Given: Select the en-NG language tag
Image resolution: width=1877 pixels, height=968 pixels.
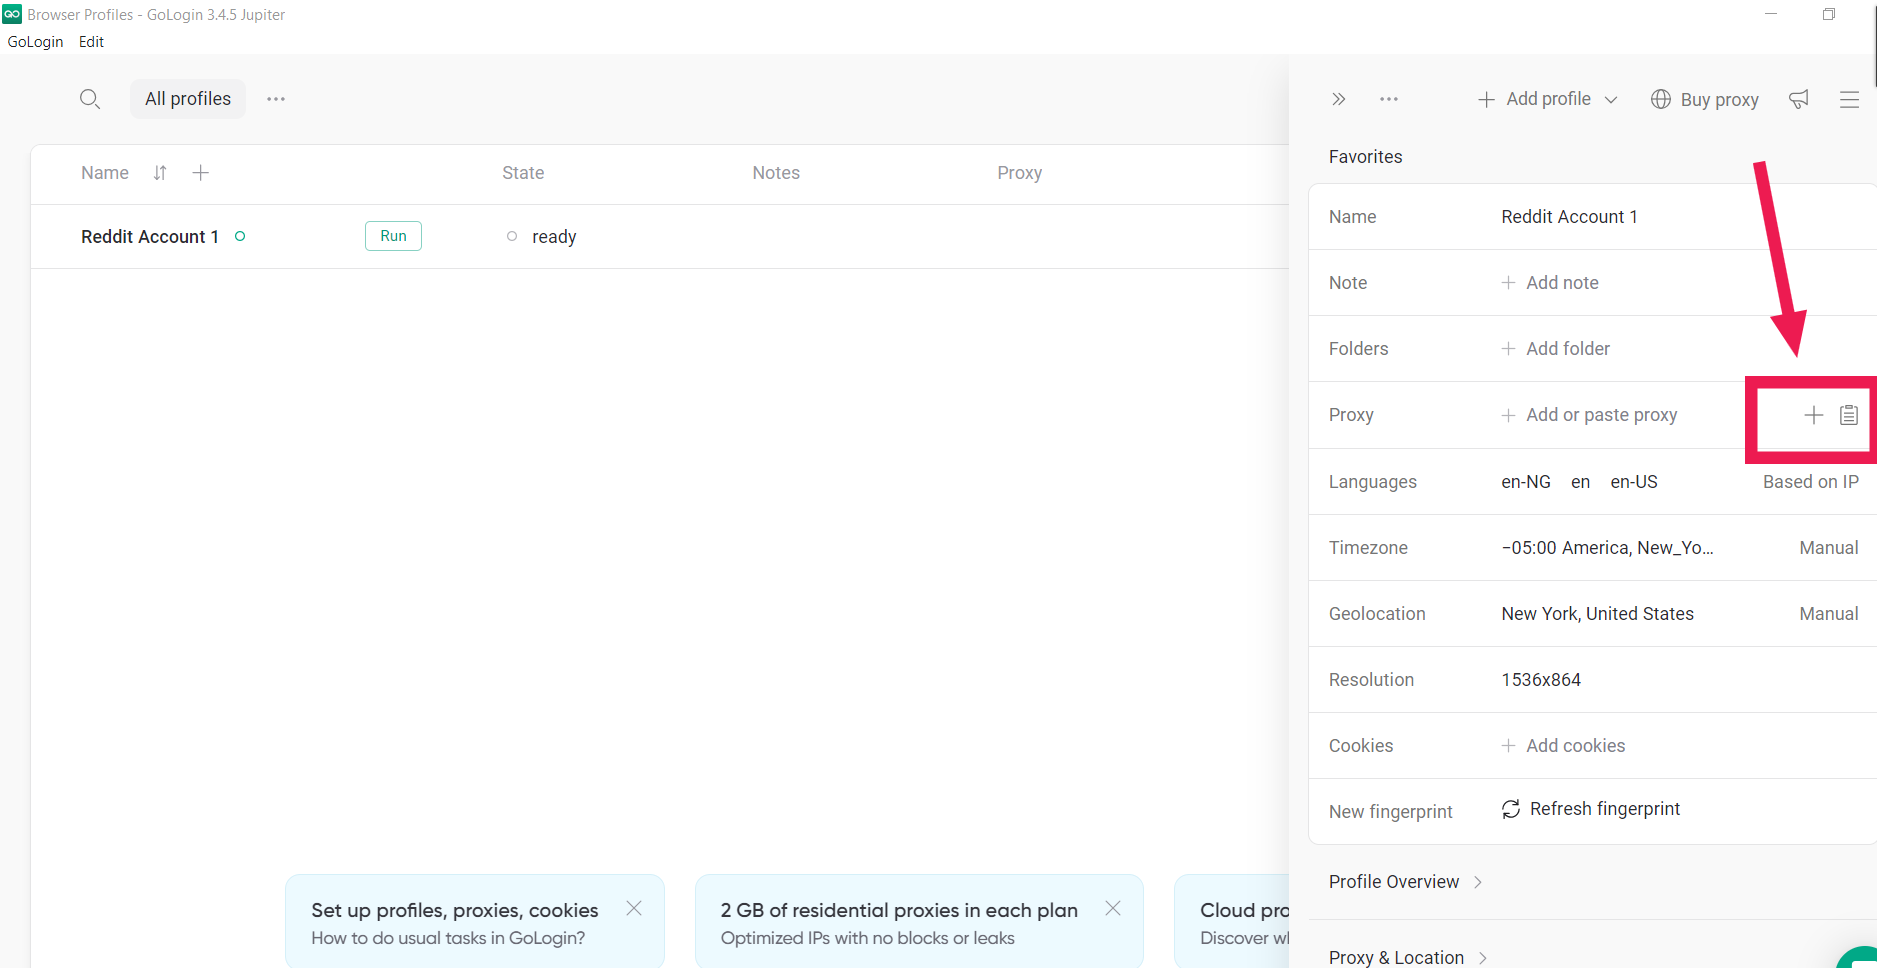Looking at the screenshot, I should click(1526, 482).
